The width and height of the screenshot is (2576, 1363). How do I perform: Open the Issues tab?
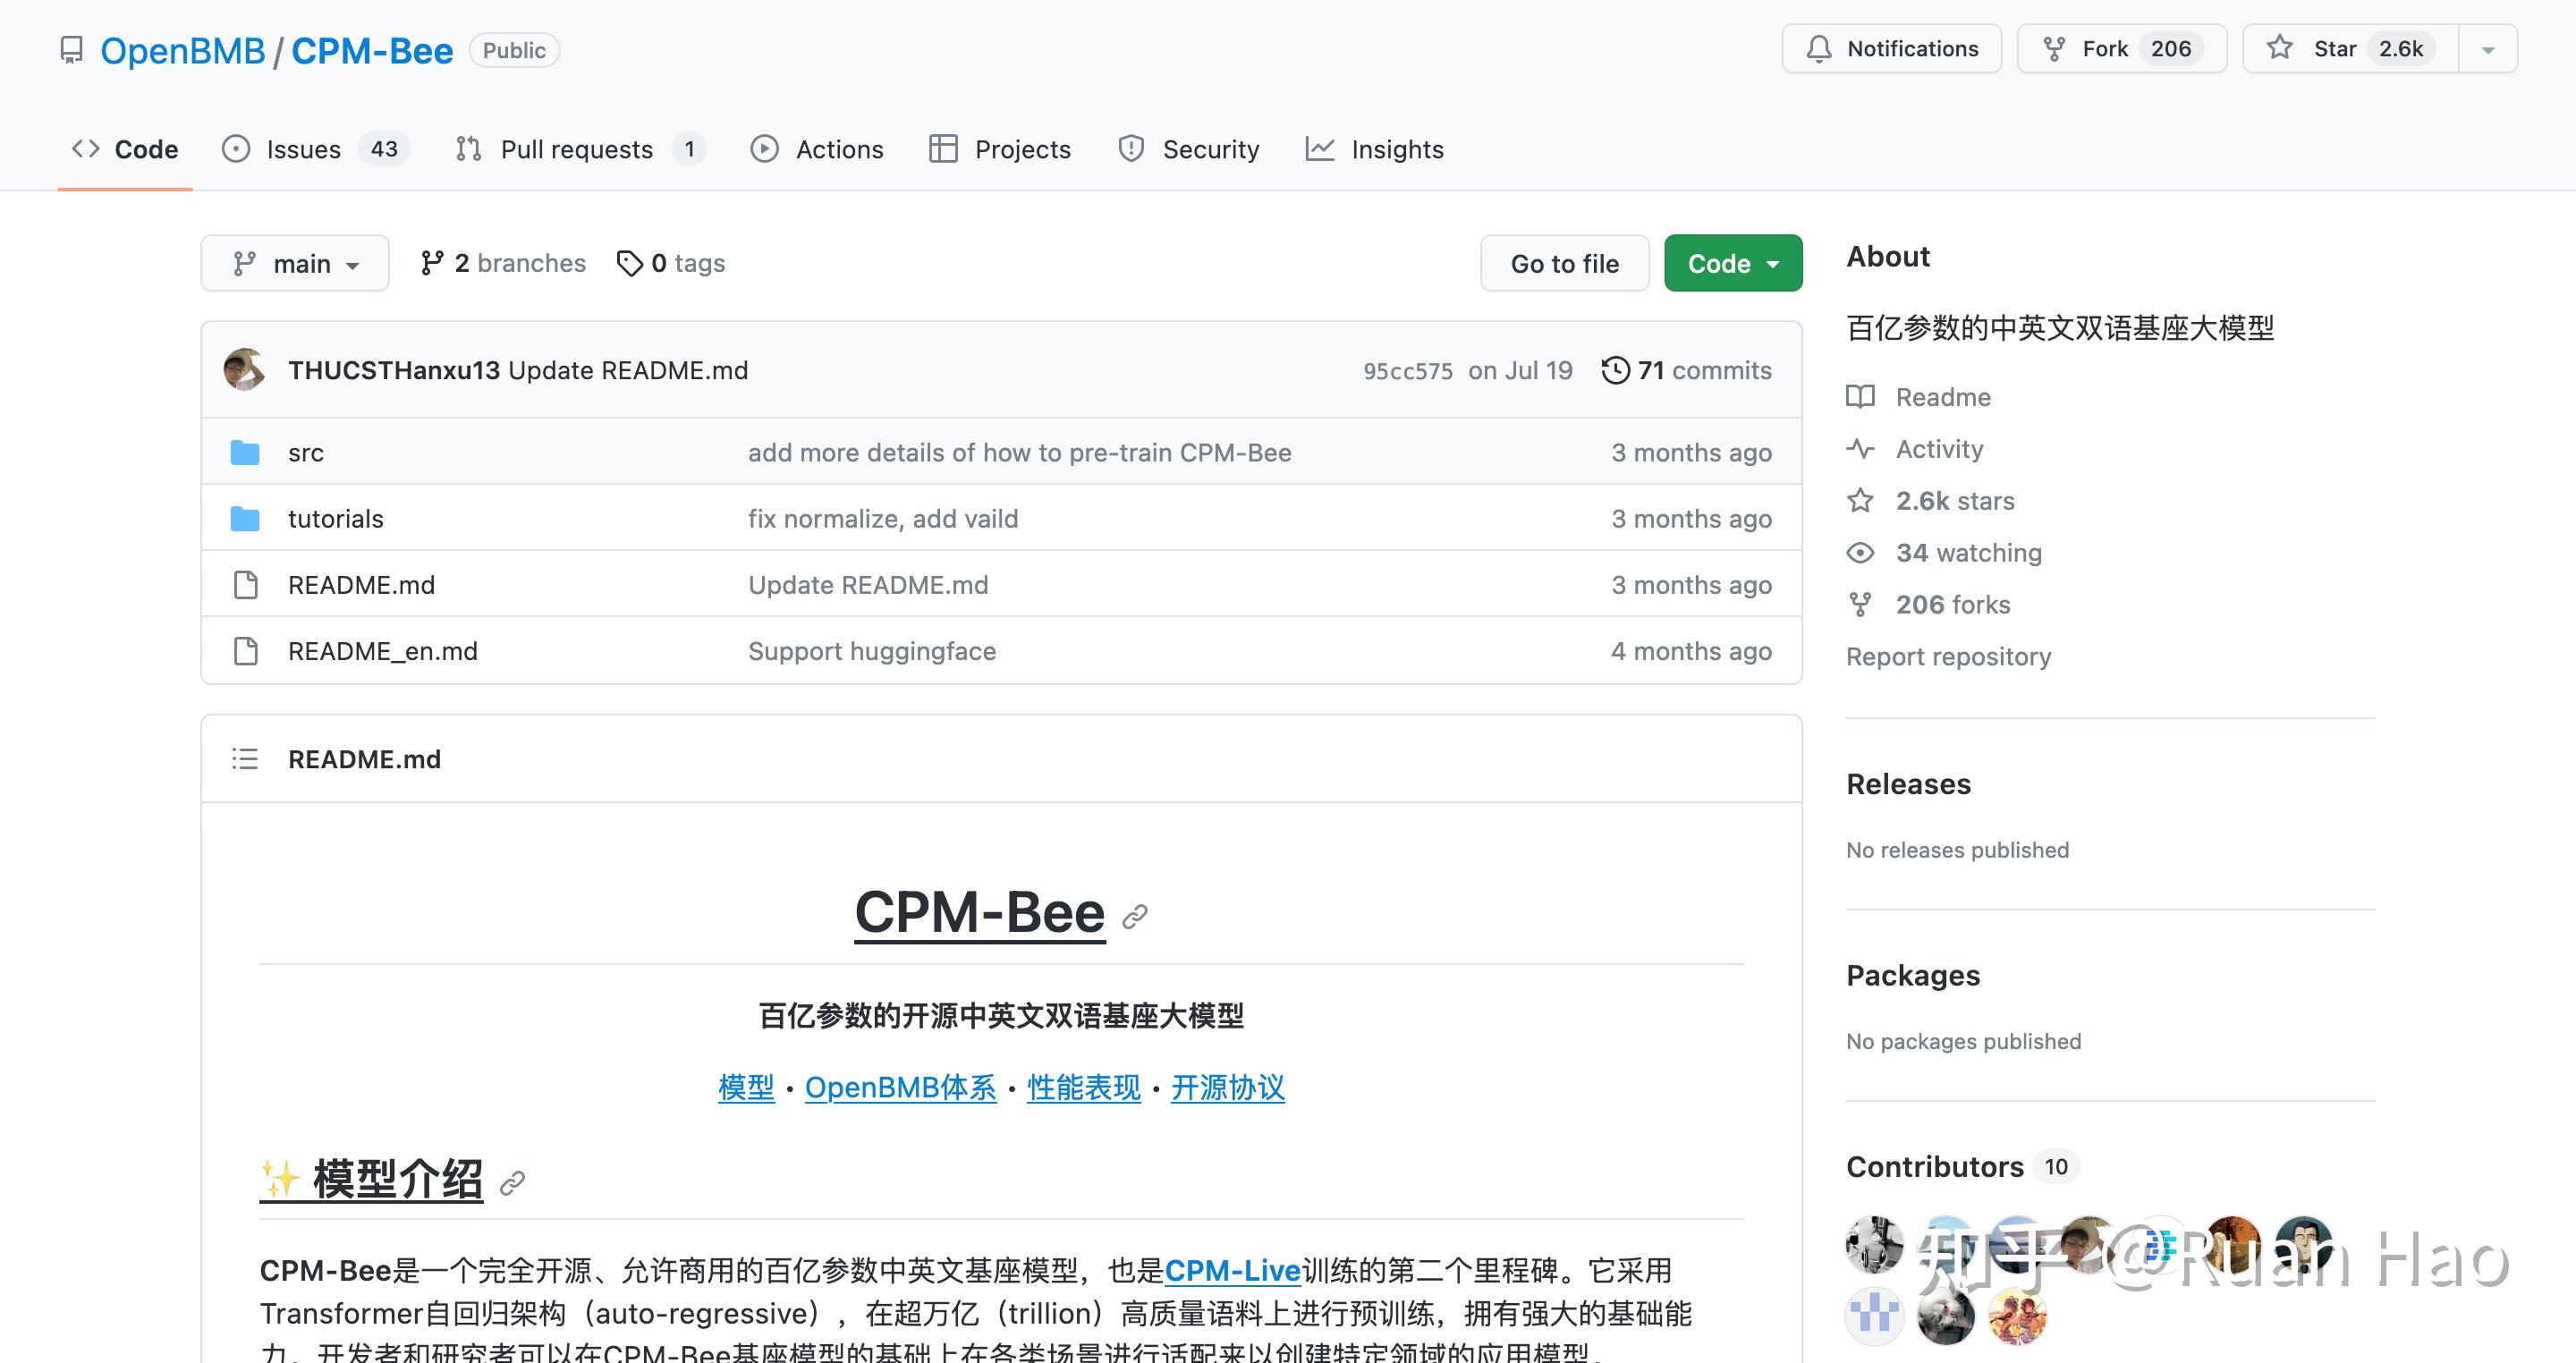302,149
